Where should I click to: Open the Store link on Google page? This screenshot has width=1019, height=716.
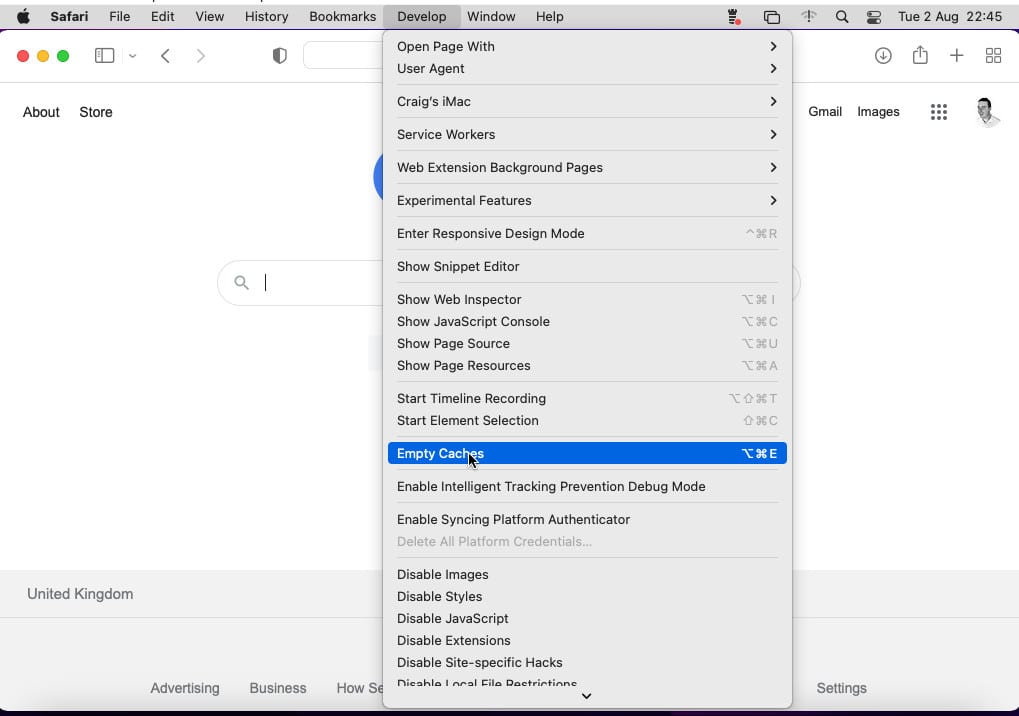pos(96,112)
